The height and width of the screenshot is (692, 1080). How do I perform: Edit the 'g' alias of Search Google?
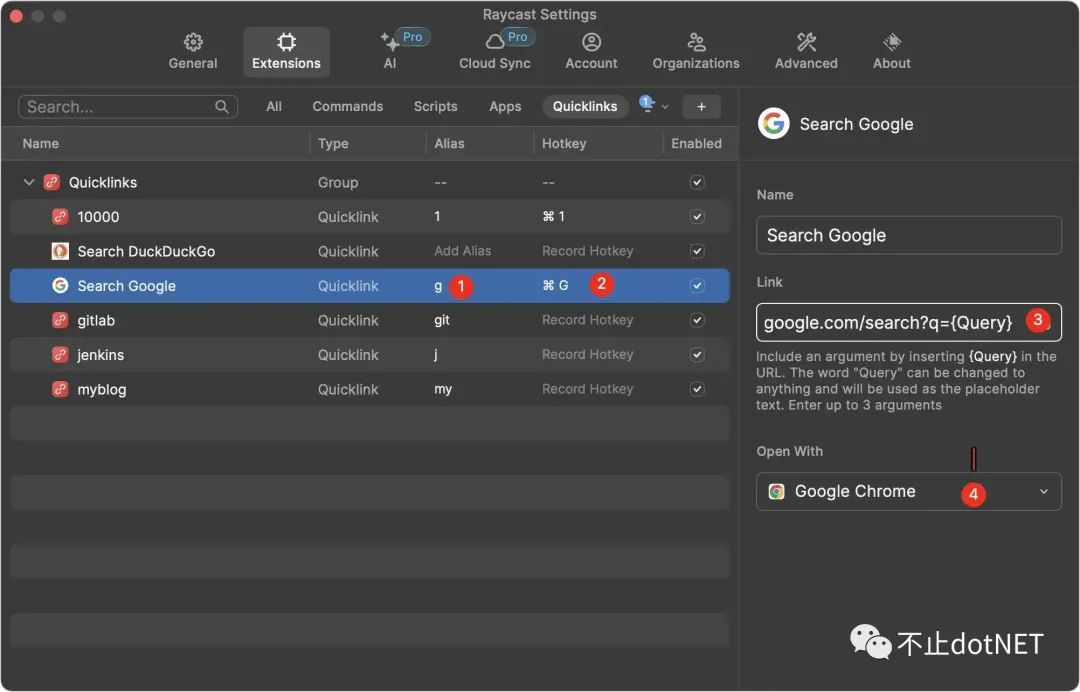pyautogui.click(x=438, y=286)
